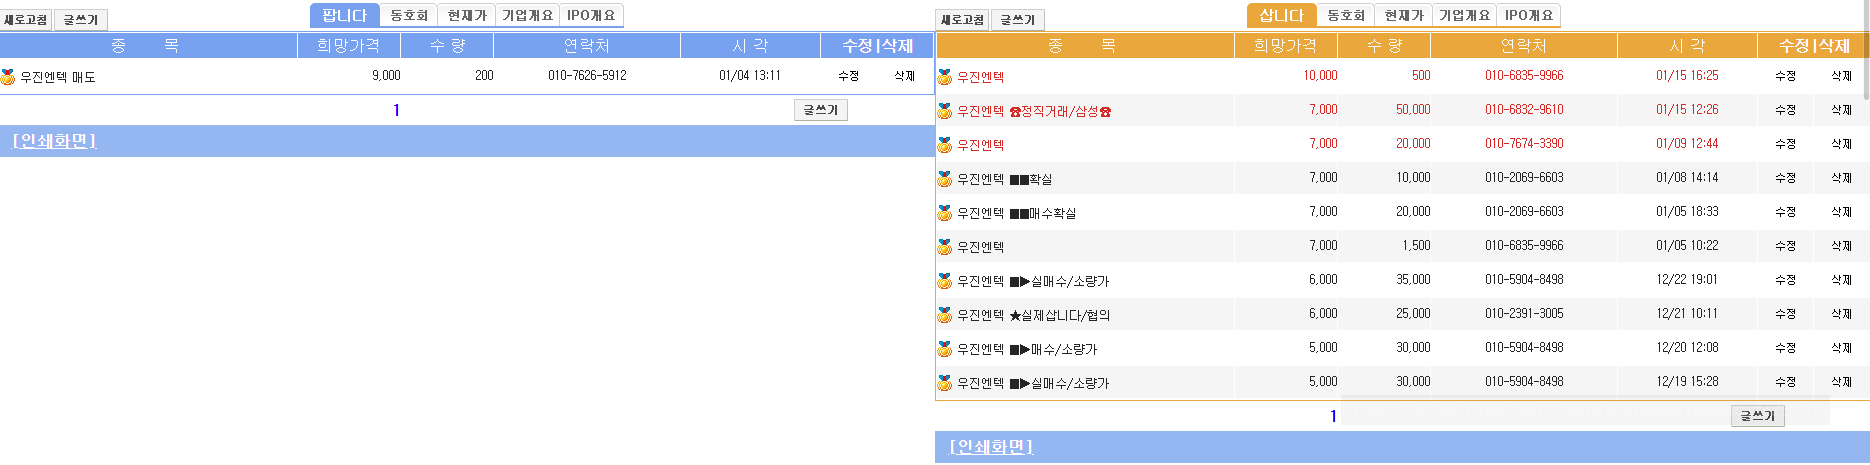Select the 팝니다 tab
The image size is (1870, 465).
[x=345, y=16]
